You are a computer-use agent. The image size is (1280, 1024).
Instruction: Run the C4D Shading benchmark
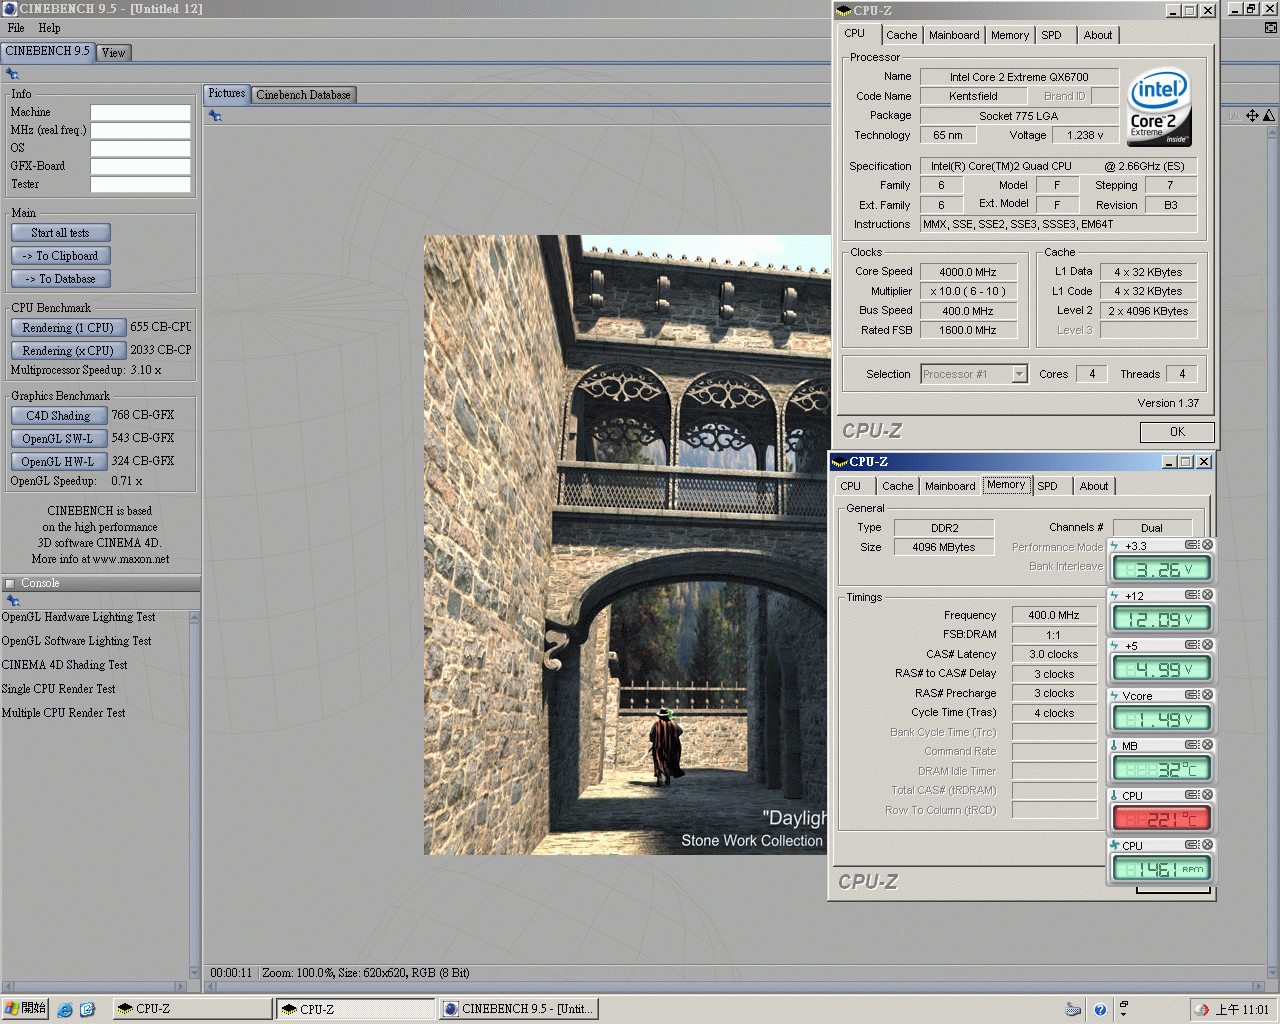tap(59, 416)
